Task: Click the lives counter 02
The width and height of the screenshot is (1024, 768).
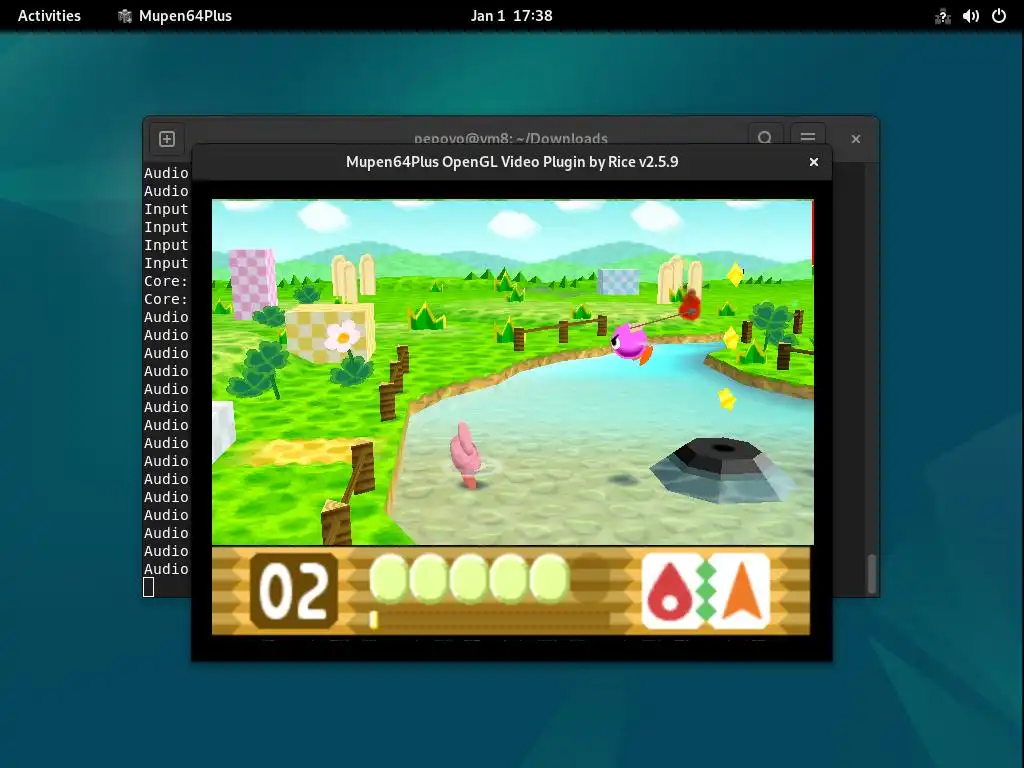Action: [294, 591]
